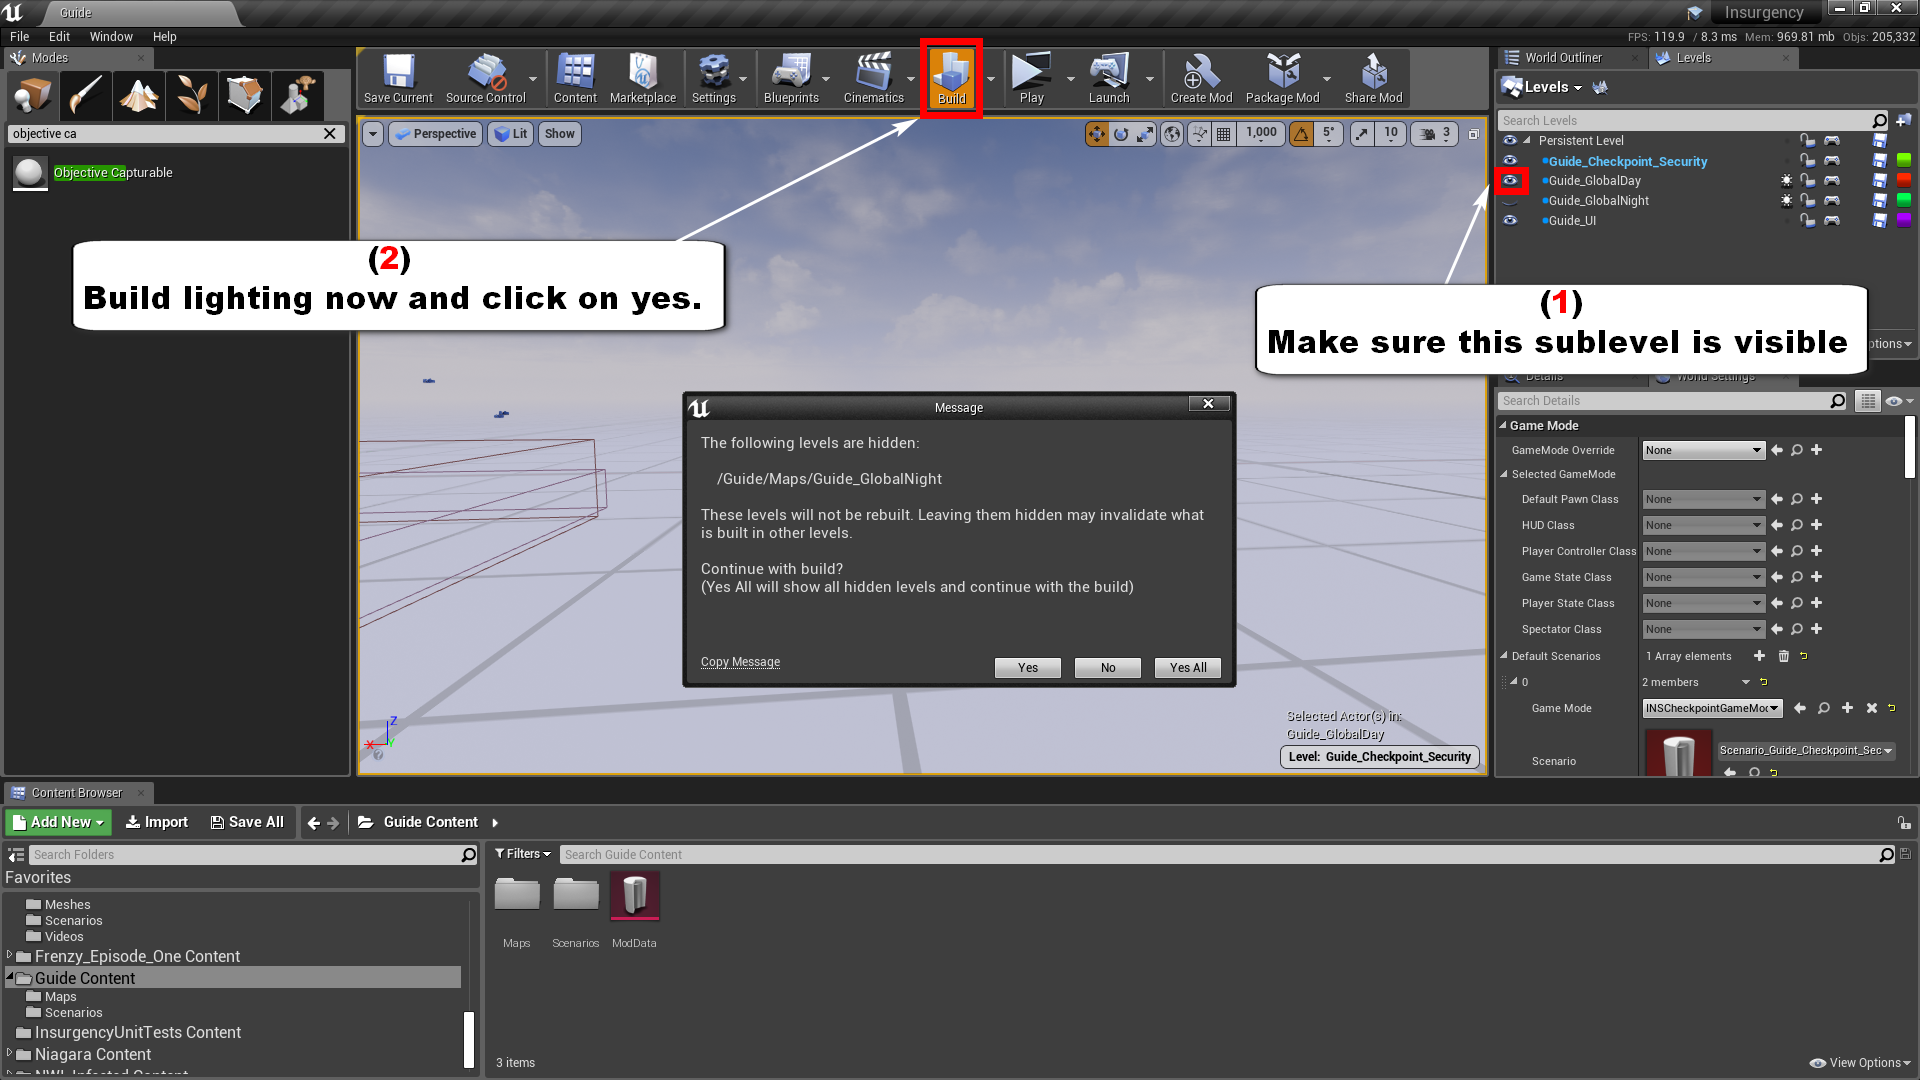Screen dimensions: 1920x1080
Task: Select the Geometry Editing mode icon
Action: click(x=244, y=96)
